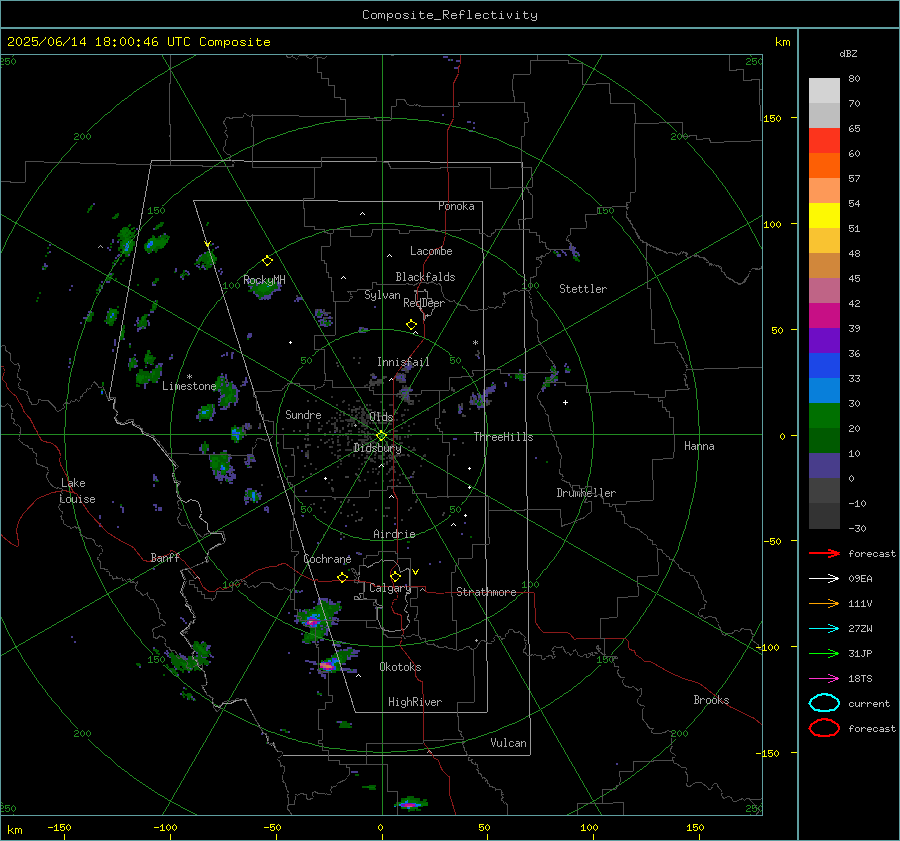Viewport: 900px width, 841px height.
Task: Click the magenta dBZ color swatch
Action: tap(824, 316)
